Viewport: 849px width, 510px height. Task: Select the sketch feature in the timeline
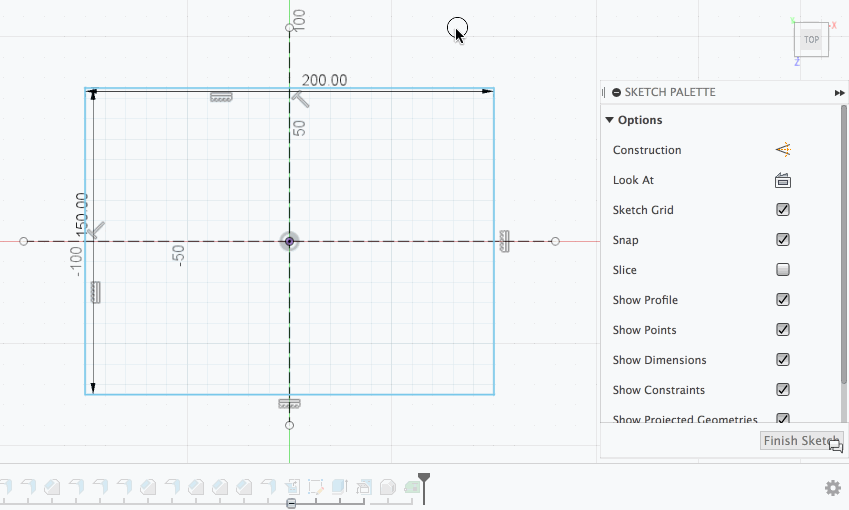[x=316, y=487]
